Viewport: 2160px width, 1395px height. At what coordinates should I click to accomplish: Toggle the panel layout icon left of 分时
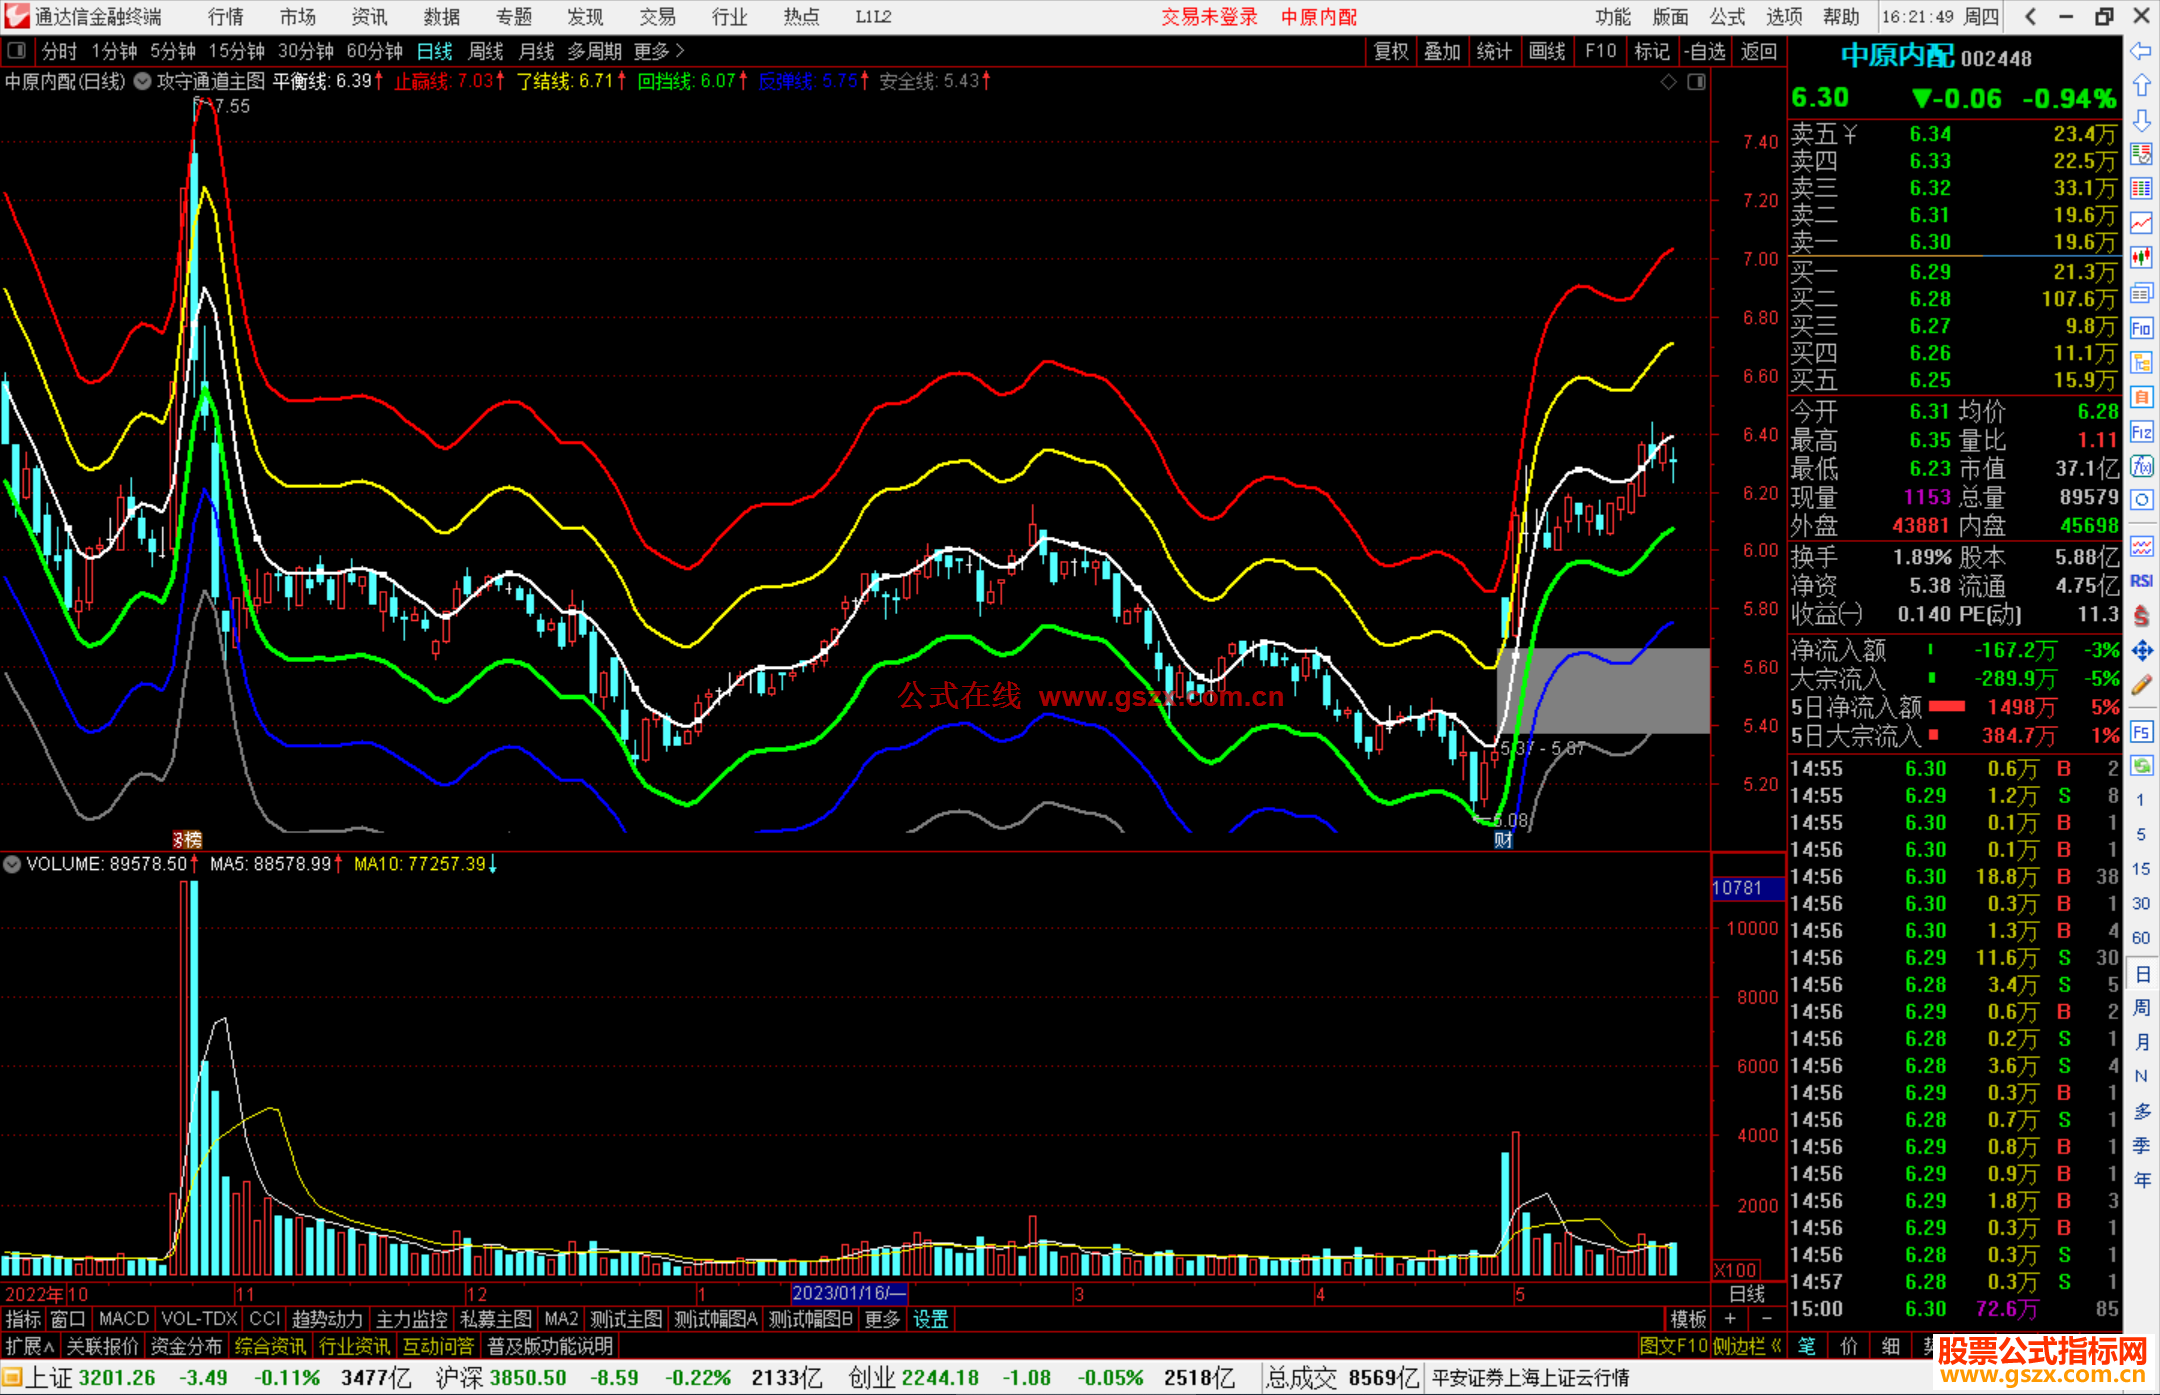tap(17, 51)
